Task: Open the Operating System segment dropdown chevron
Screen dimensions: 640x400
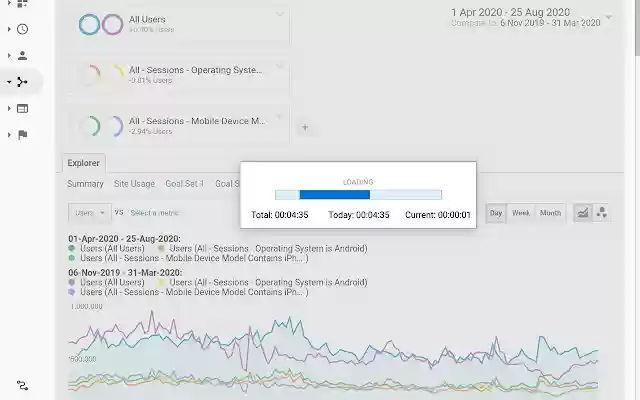Action: (280, 65)
